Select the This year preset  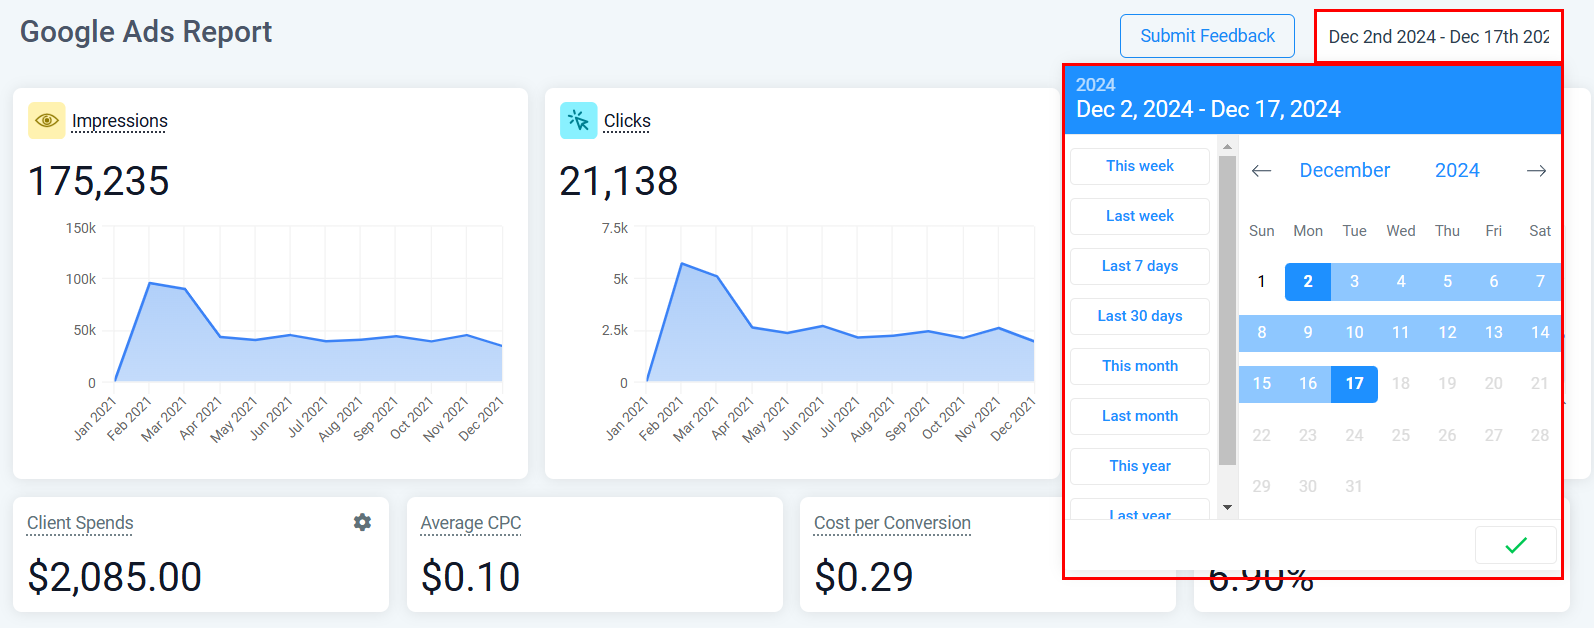[1139, 466]
